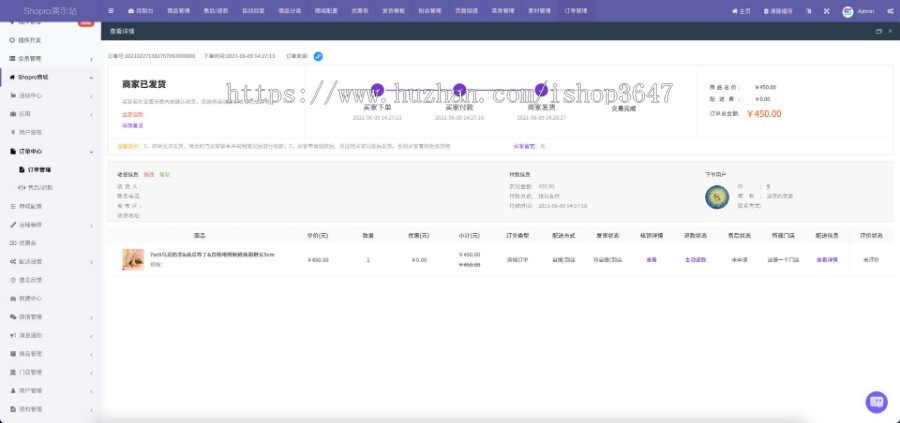Click the product thumbnail image in order row
This screenshot has height=423, width=900.
tap(133, 259)
